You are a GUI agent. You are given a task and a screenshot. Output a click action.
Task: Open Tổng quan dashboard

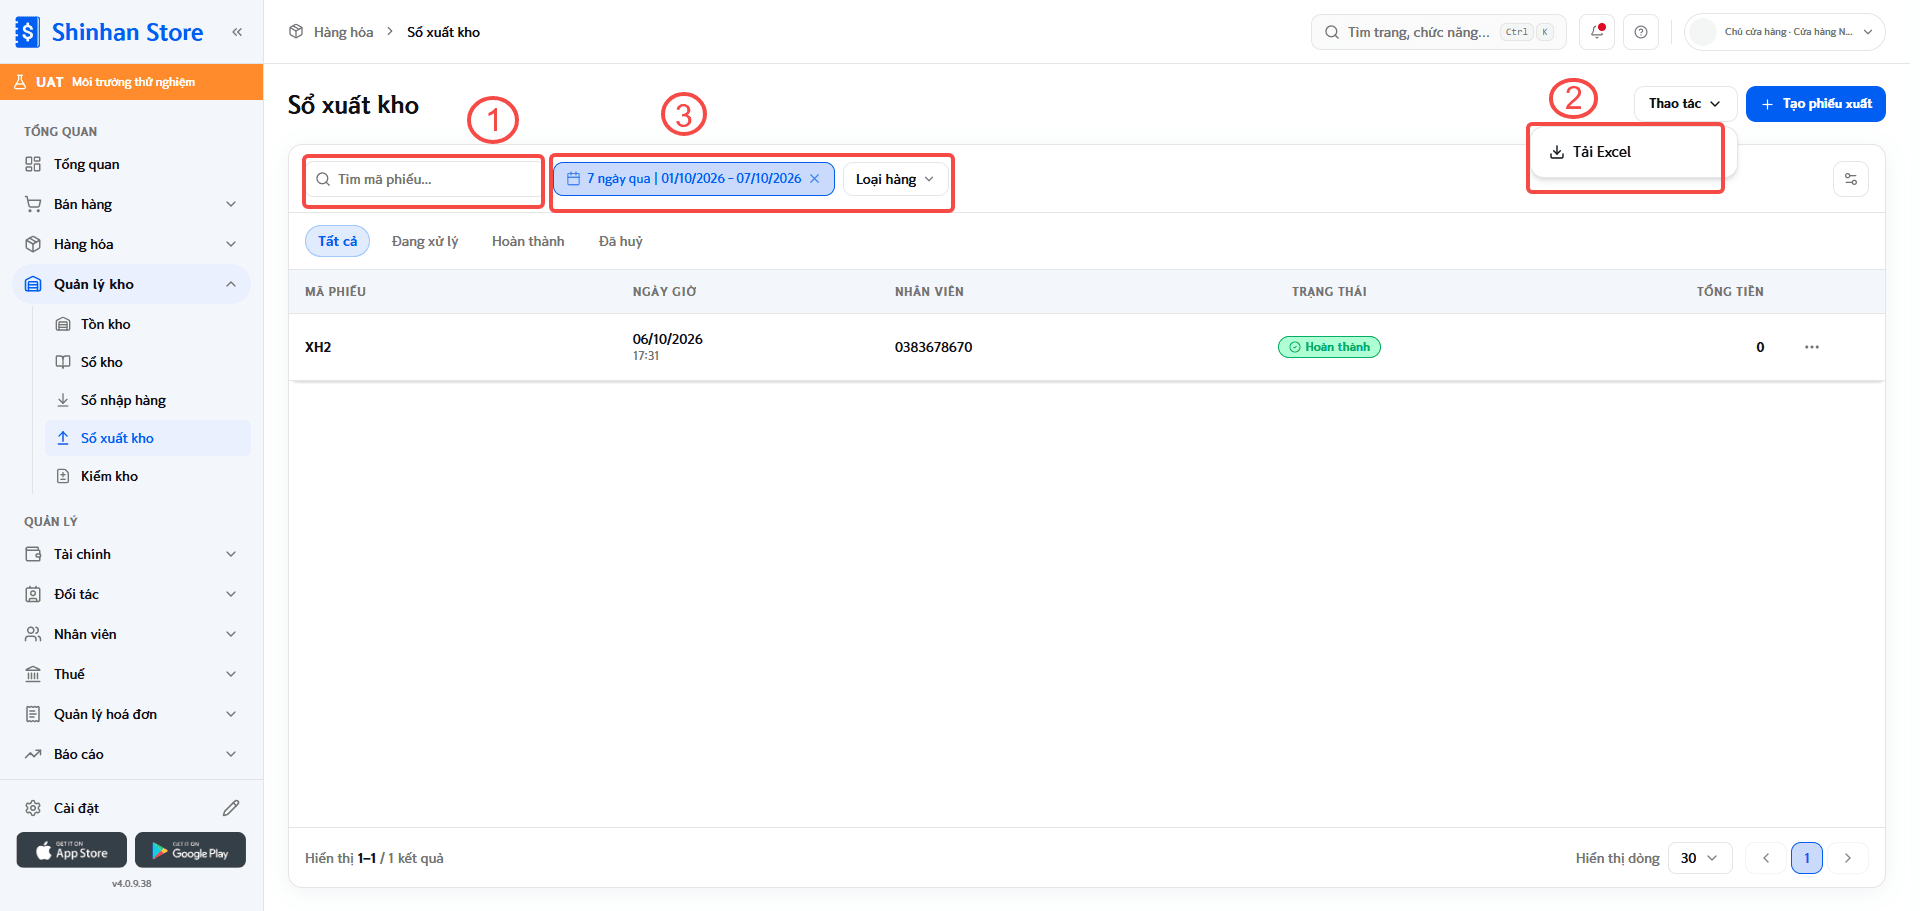pos(131,164)
